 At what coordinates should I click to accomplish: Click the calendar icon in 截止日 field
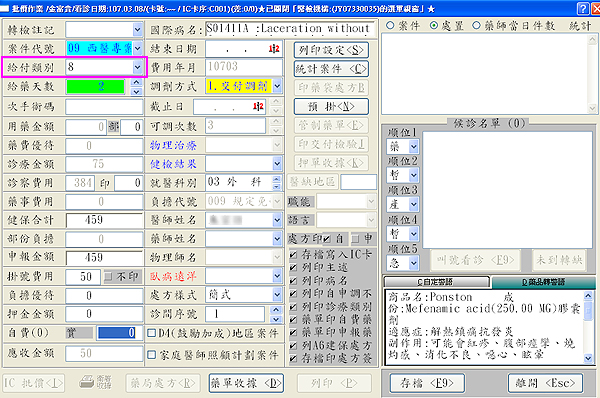[259, 106]
